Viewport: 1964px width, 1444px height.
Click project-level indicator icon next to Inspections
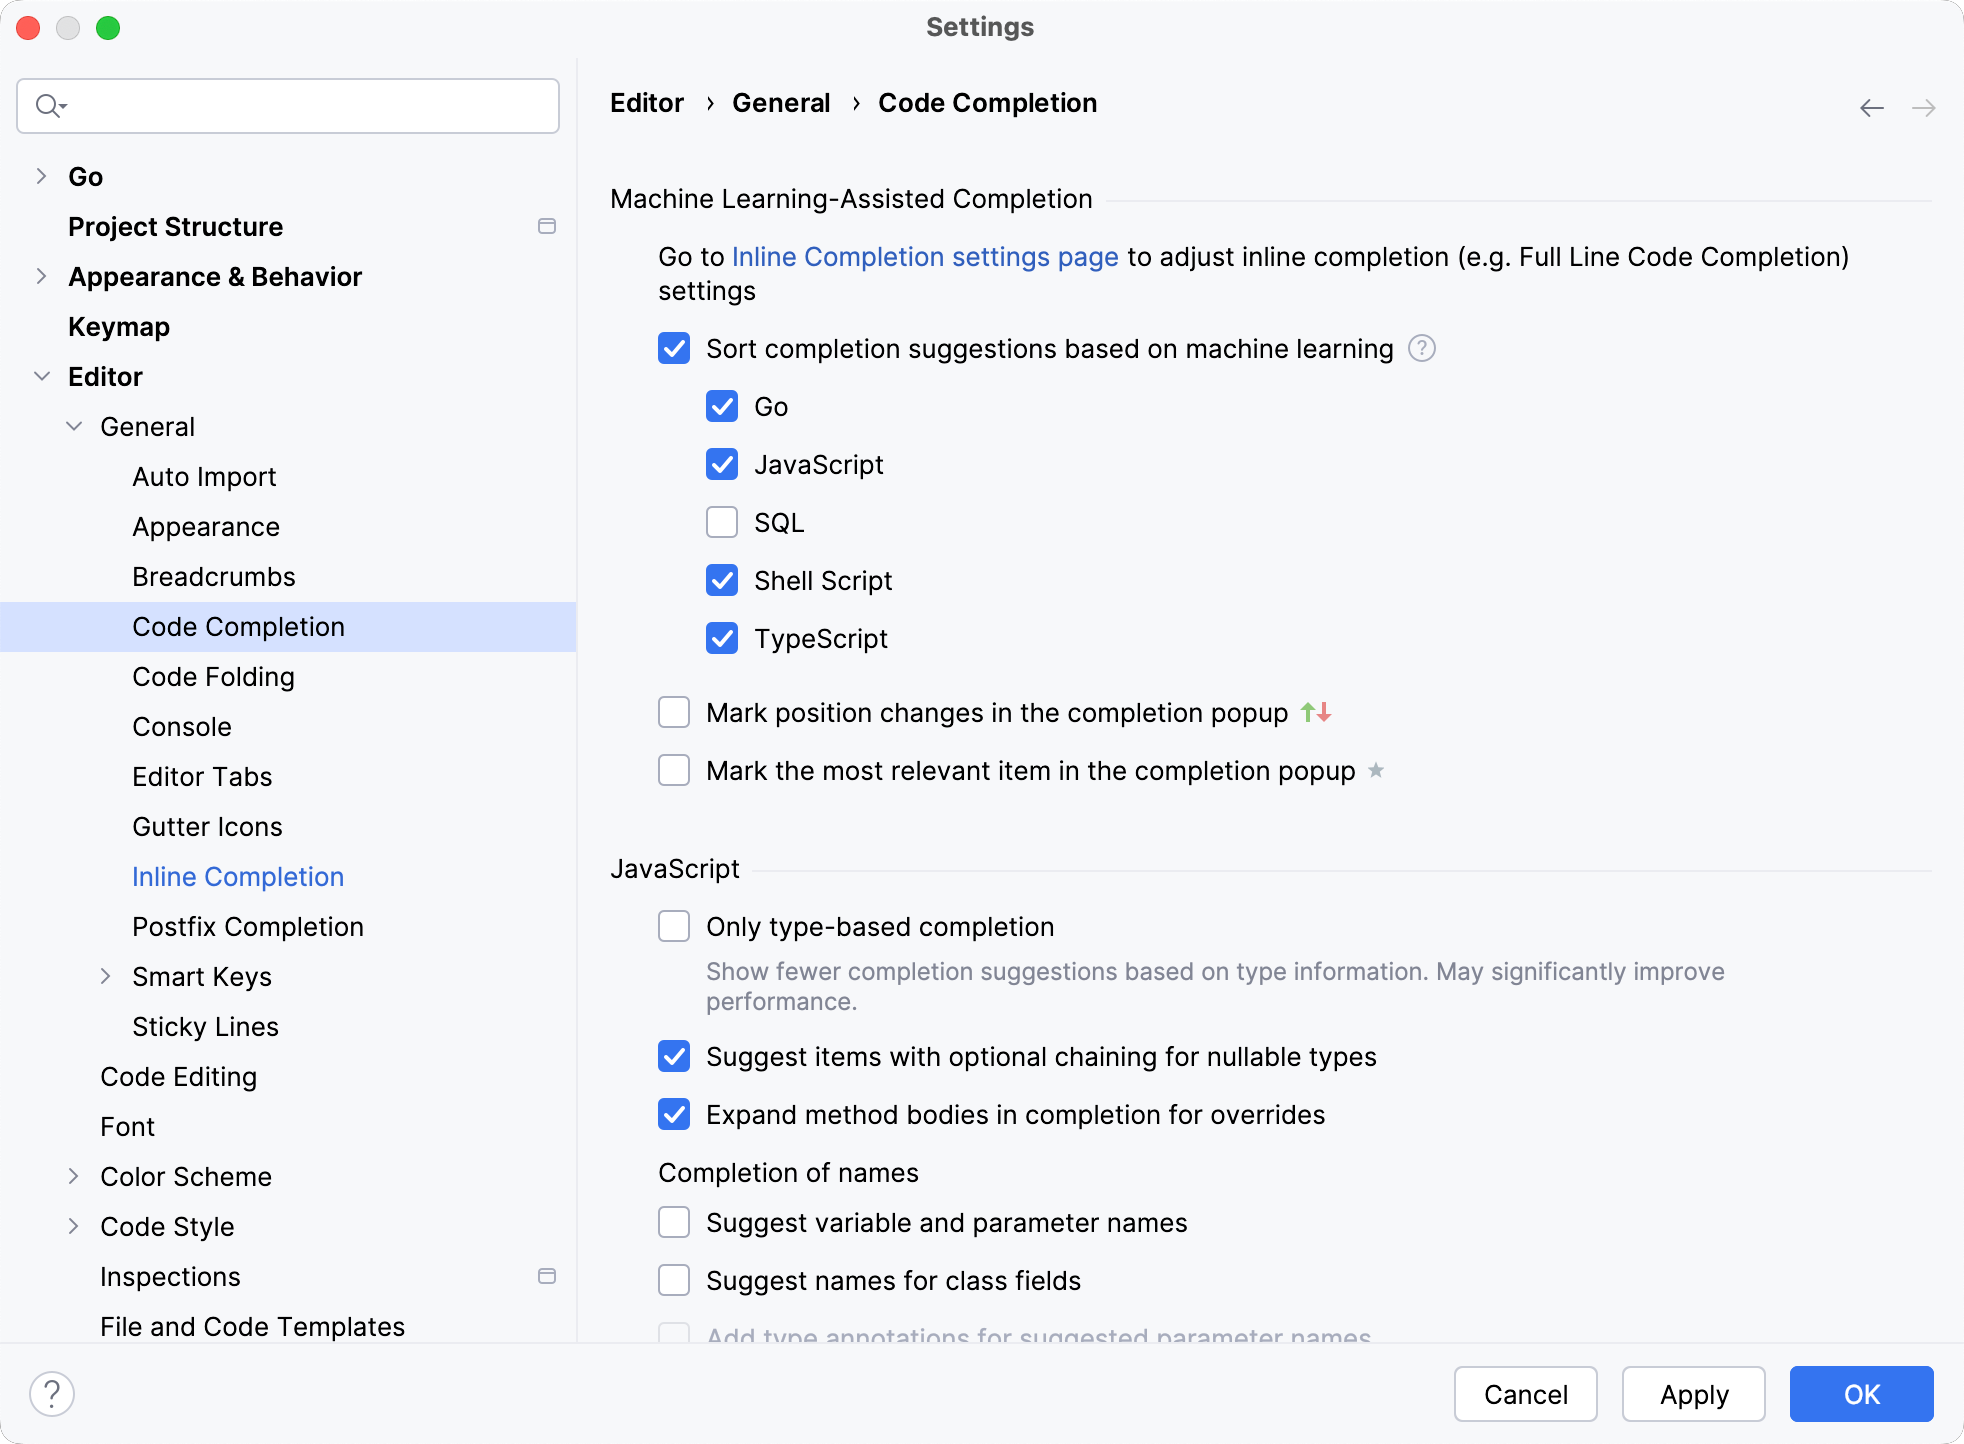[547, 1276]
